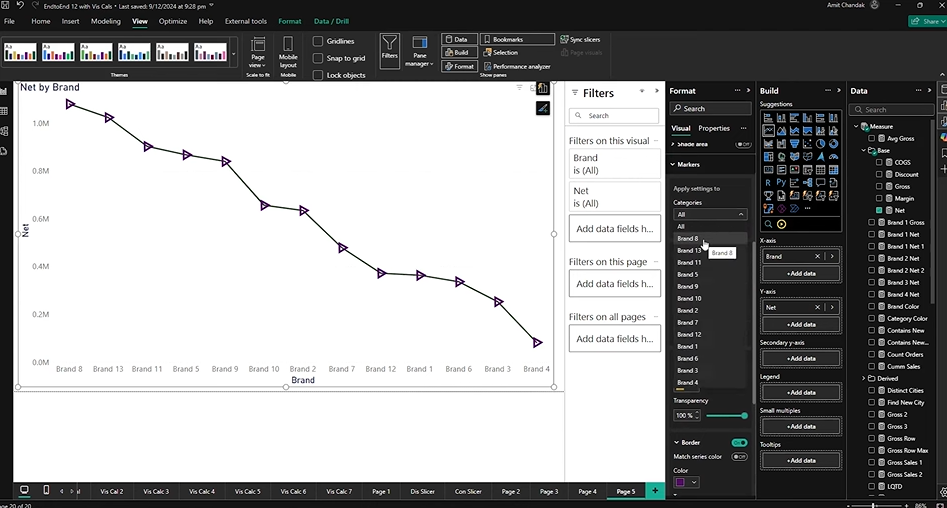The image size is (947, 508).
Task: Select the Q&A visual icon
Action: 820,182
